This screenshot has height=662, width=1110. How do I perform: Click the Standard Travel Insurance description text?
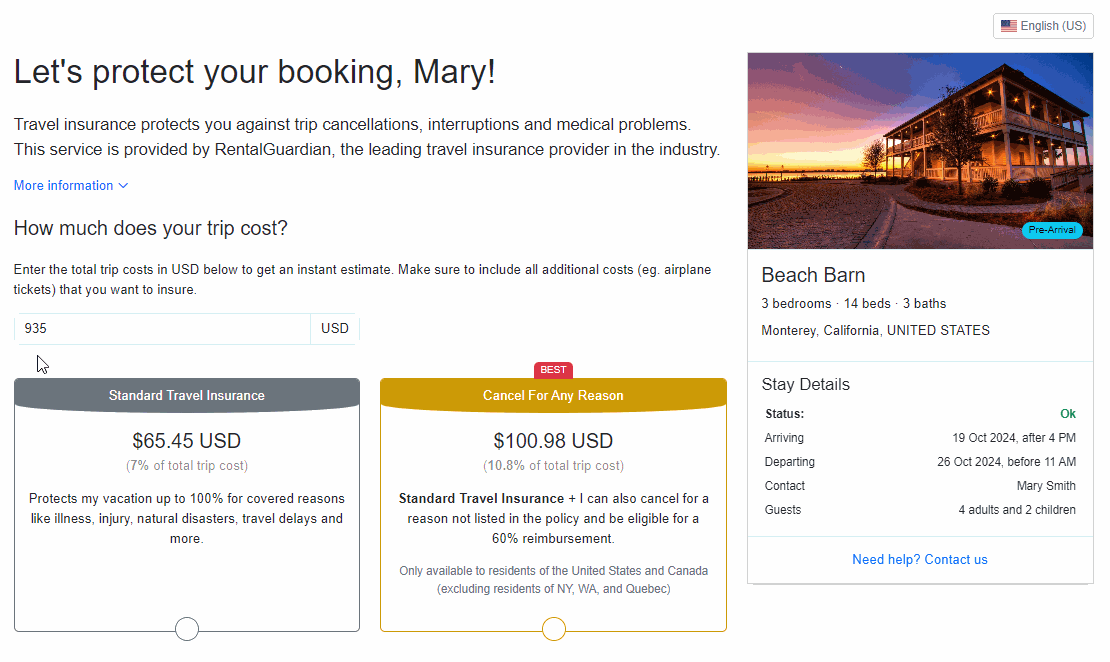187,518
